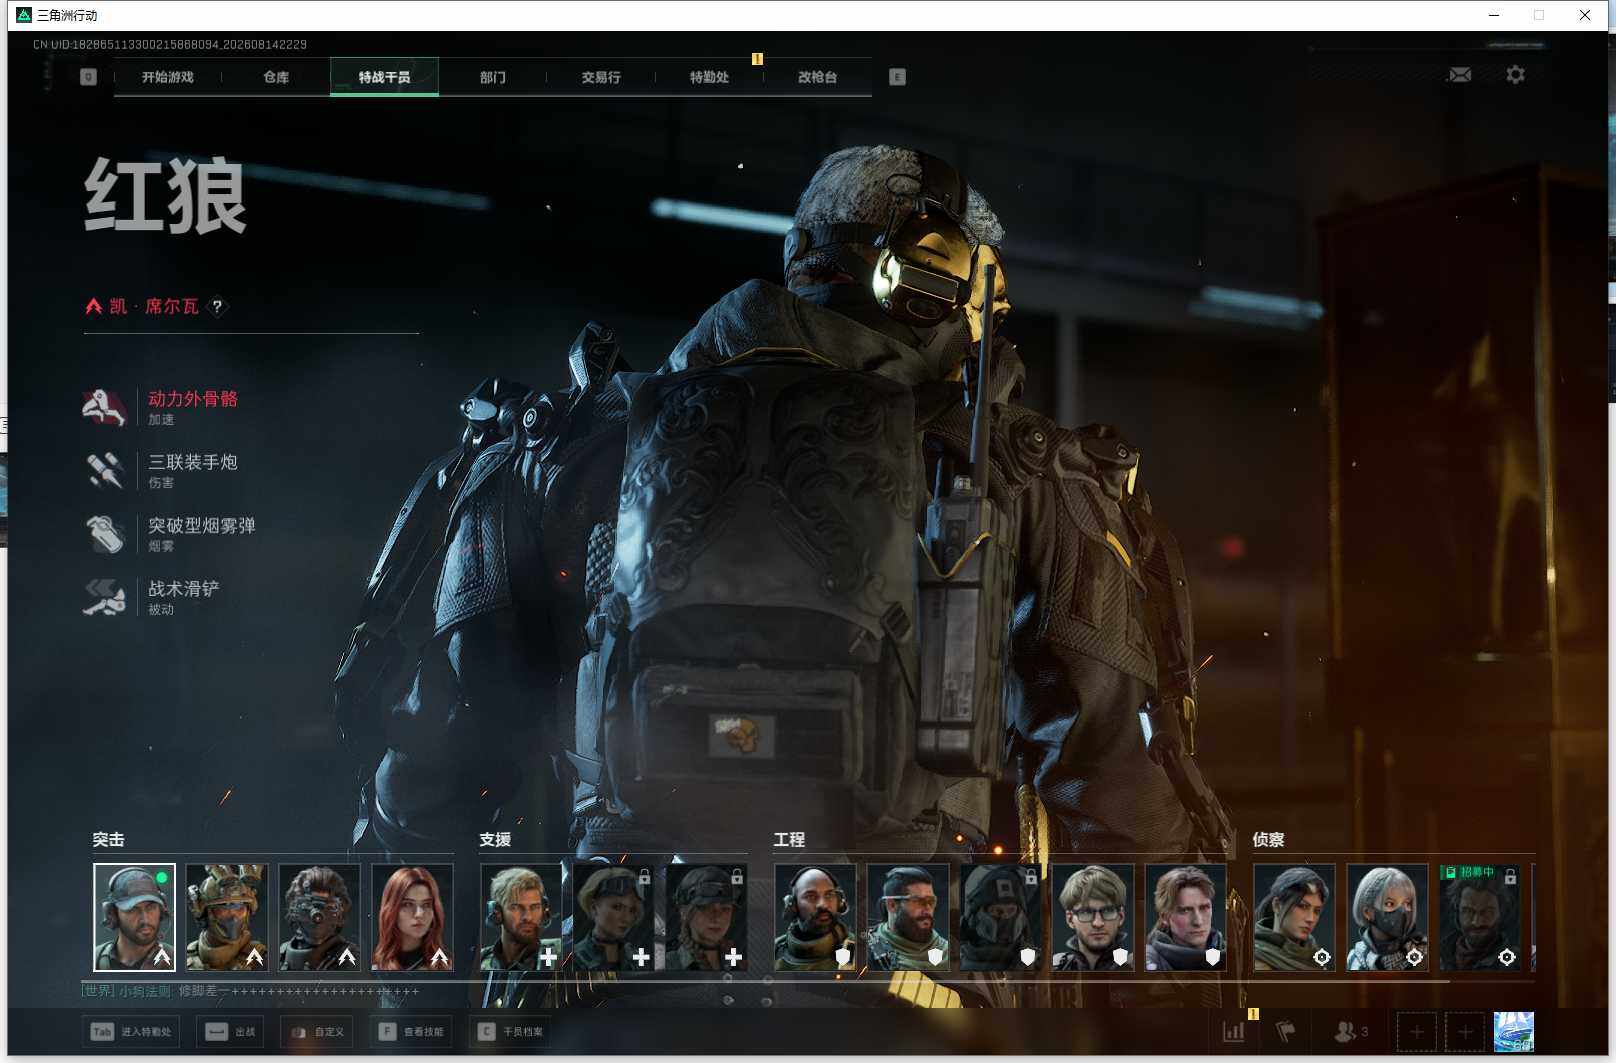
Task: Go to the 部门 tab
Action: pyautogui.click(x=492, y=77)
